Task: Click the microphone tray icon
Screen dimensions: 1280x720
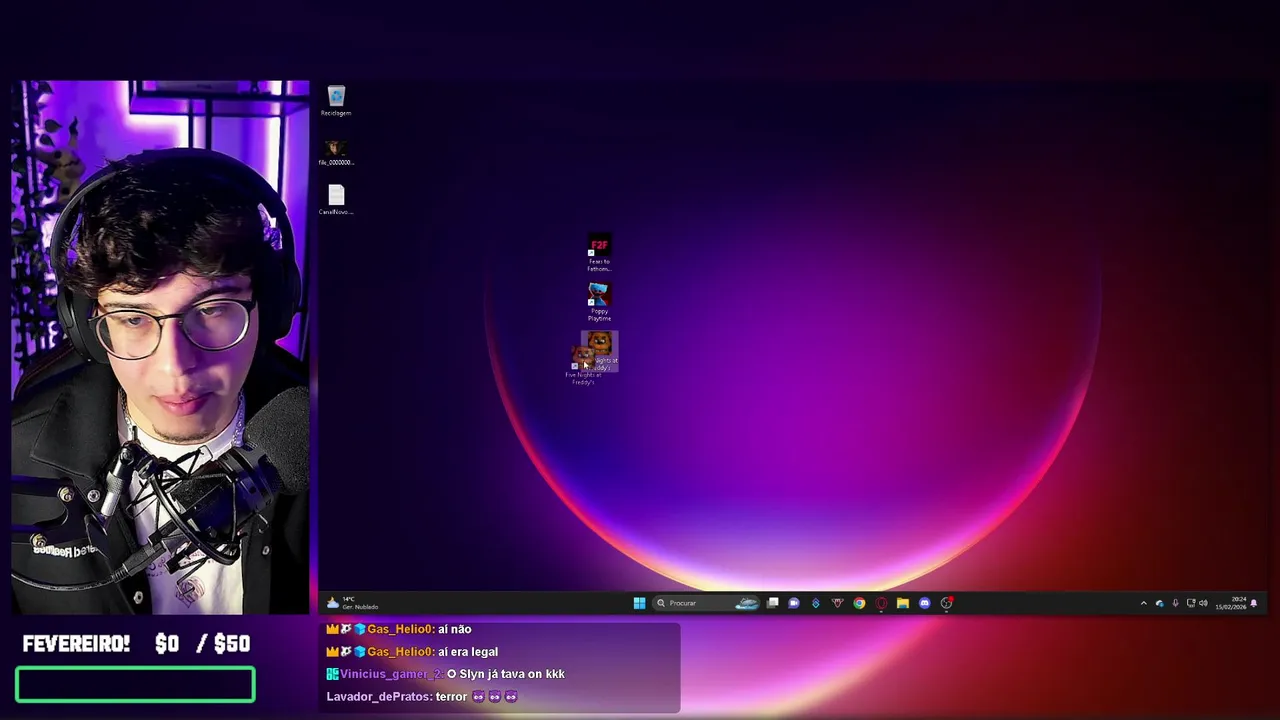Action: [x=1175, y=603]
